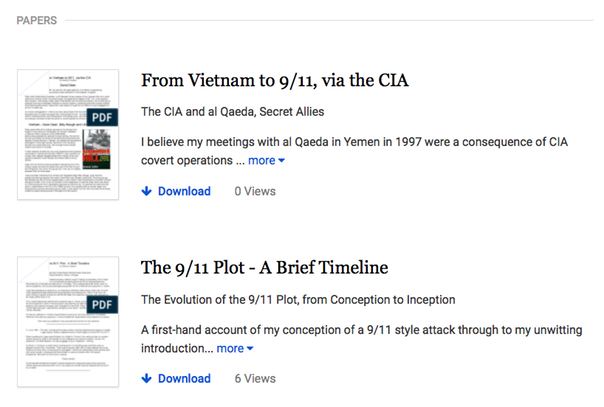The height and width of the screenshot is (407, 604).
Task: Open title 'The 9/11 Plot - A Brief Timeline'
Action: coord(264,268)
